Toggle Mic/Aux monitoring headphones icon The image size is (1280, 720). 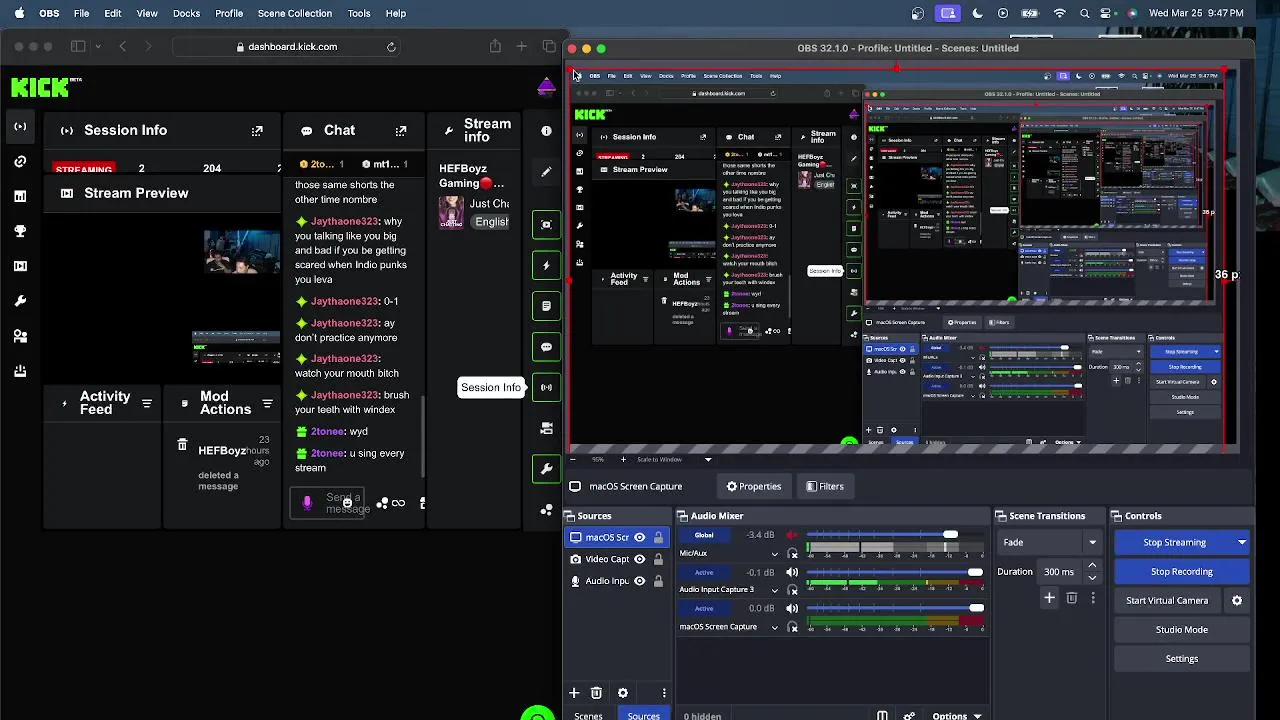coord(793,554)
